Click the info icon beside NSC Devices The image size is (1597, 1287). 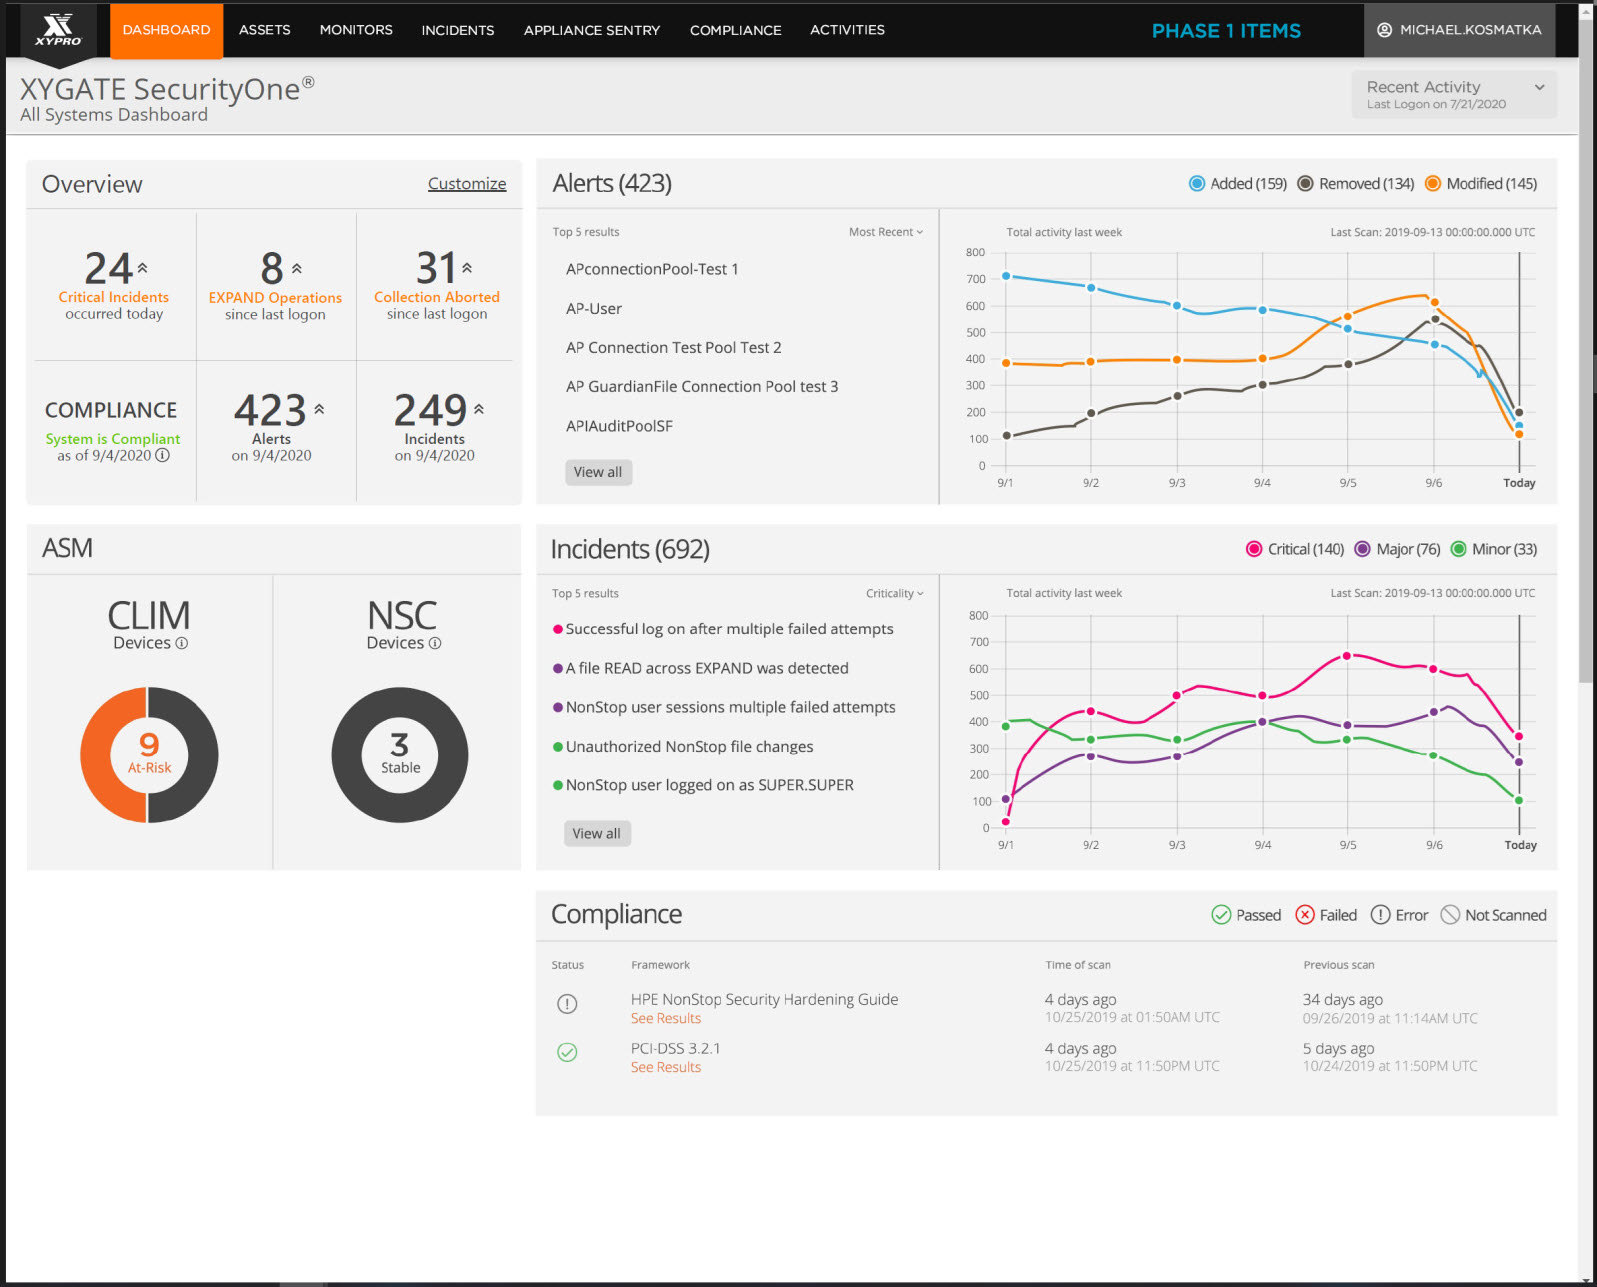[x=434, y=643]
